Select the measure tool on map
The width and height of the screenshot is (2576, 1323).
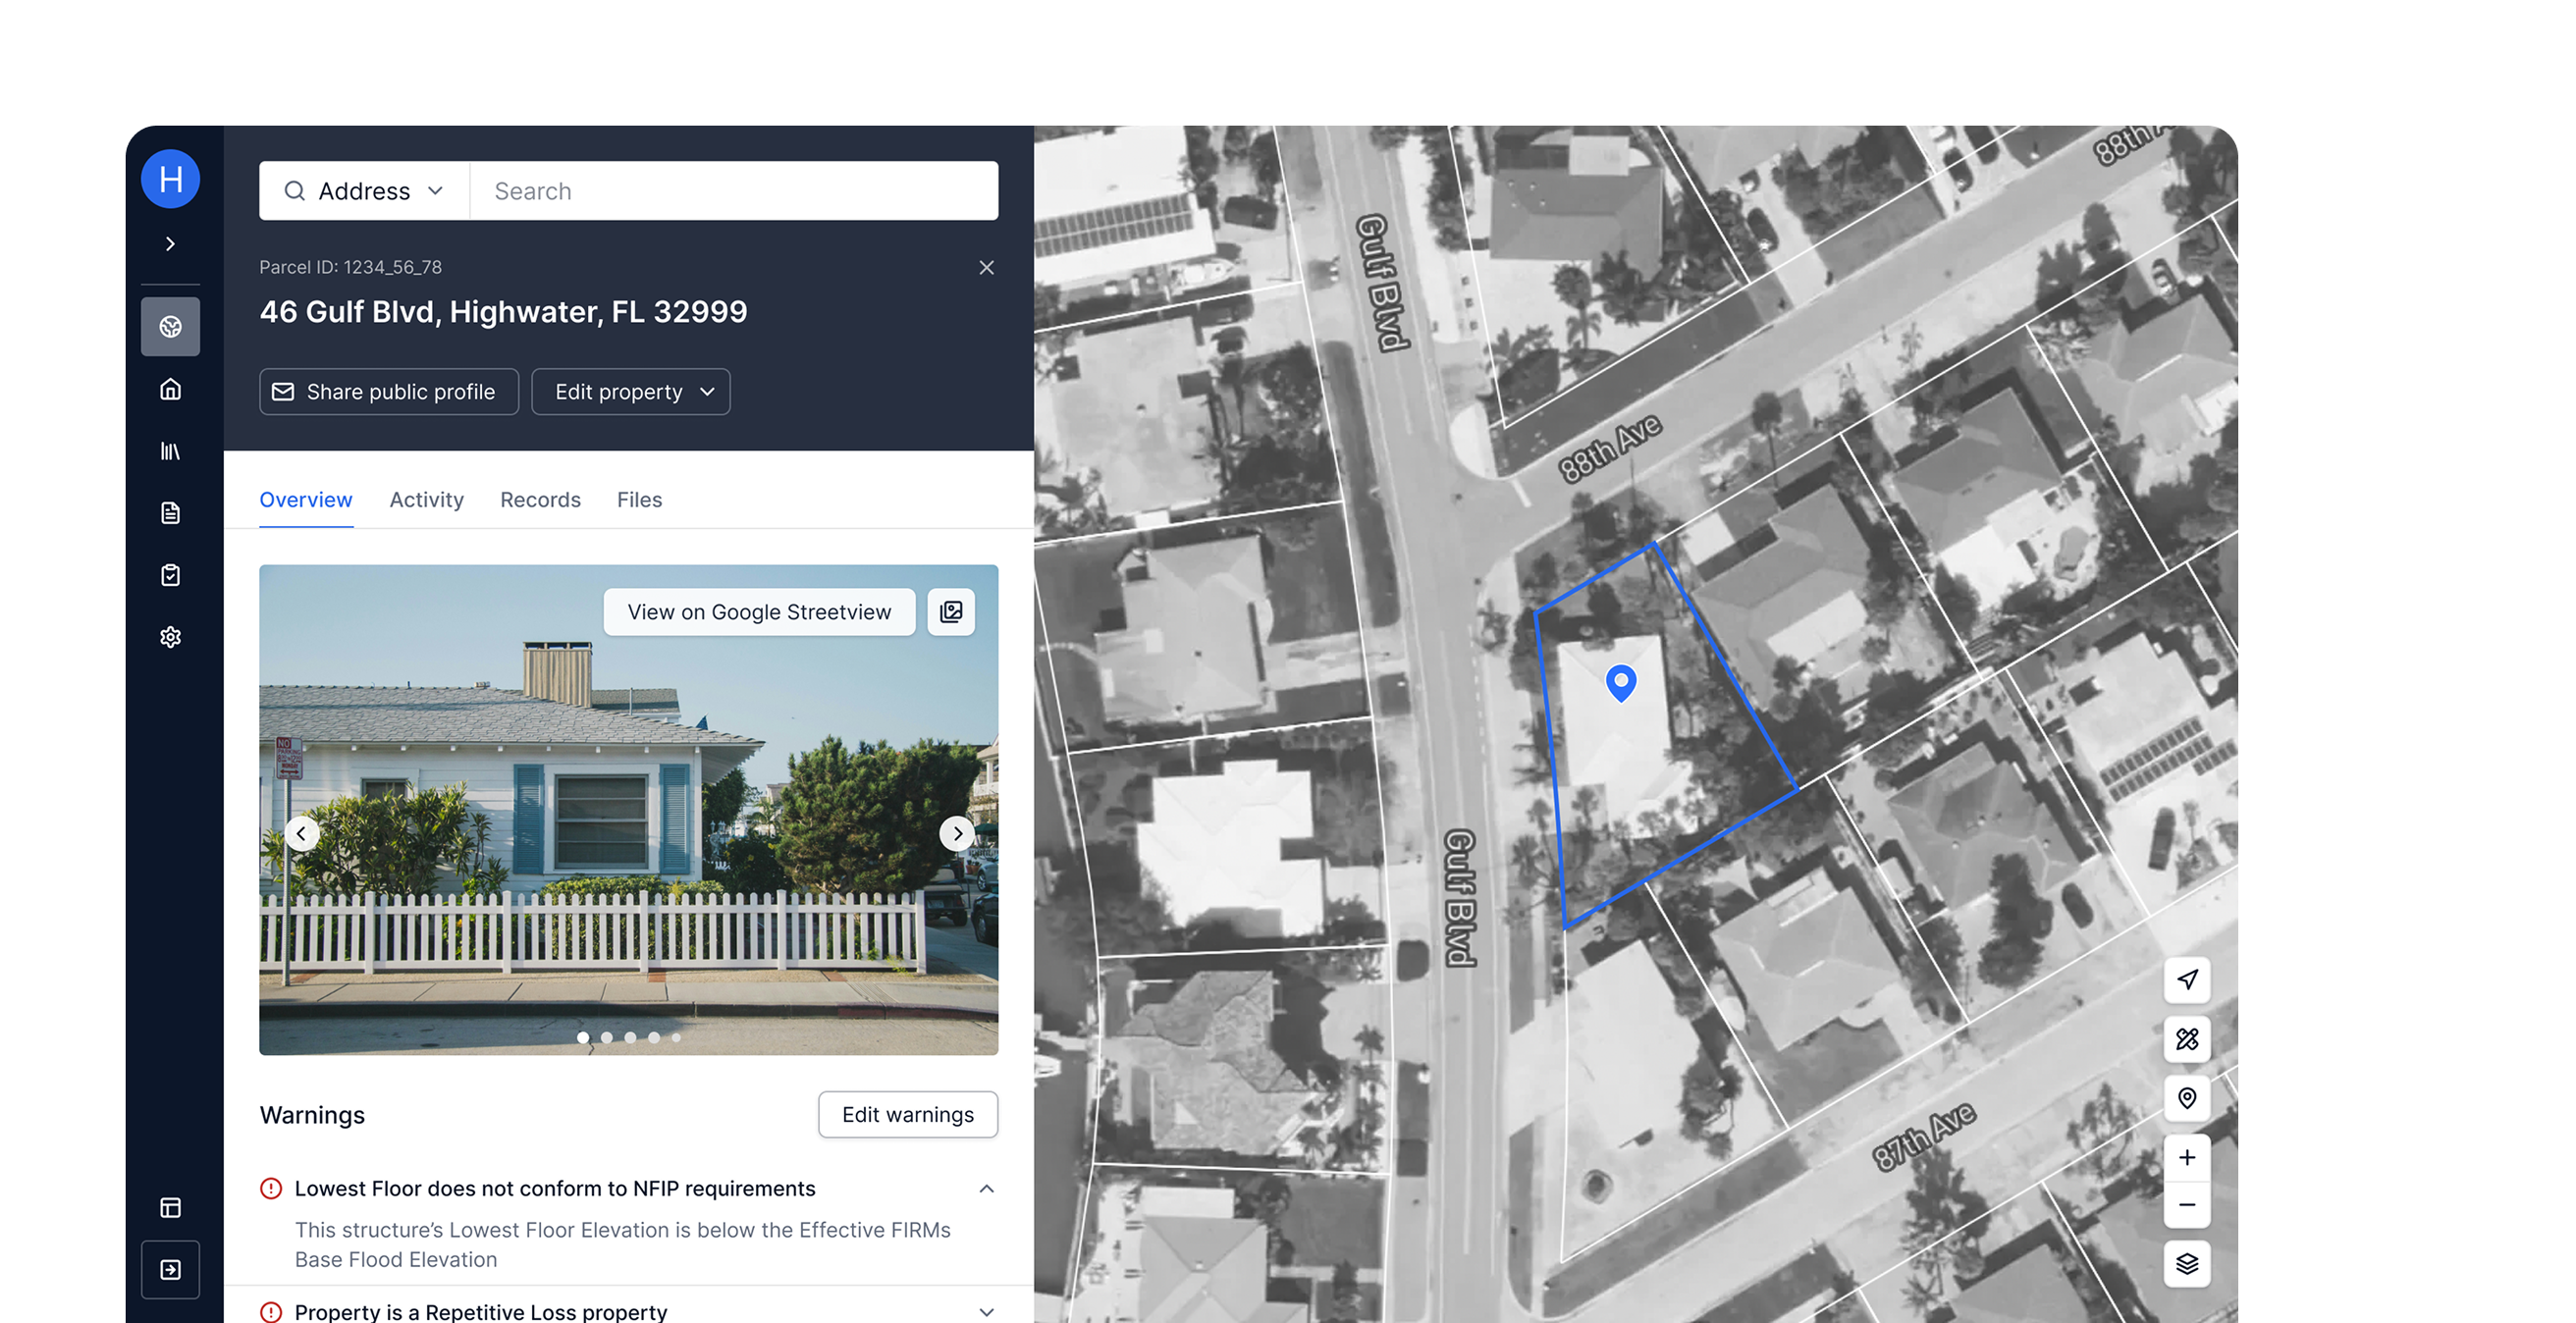pyautogui.click(x=2186, y=1039)
